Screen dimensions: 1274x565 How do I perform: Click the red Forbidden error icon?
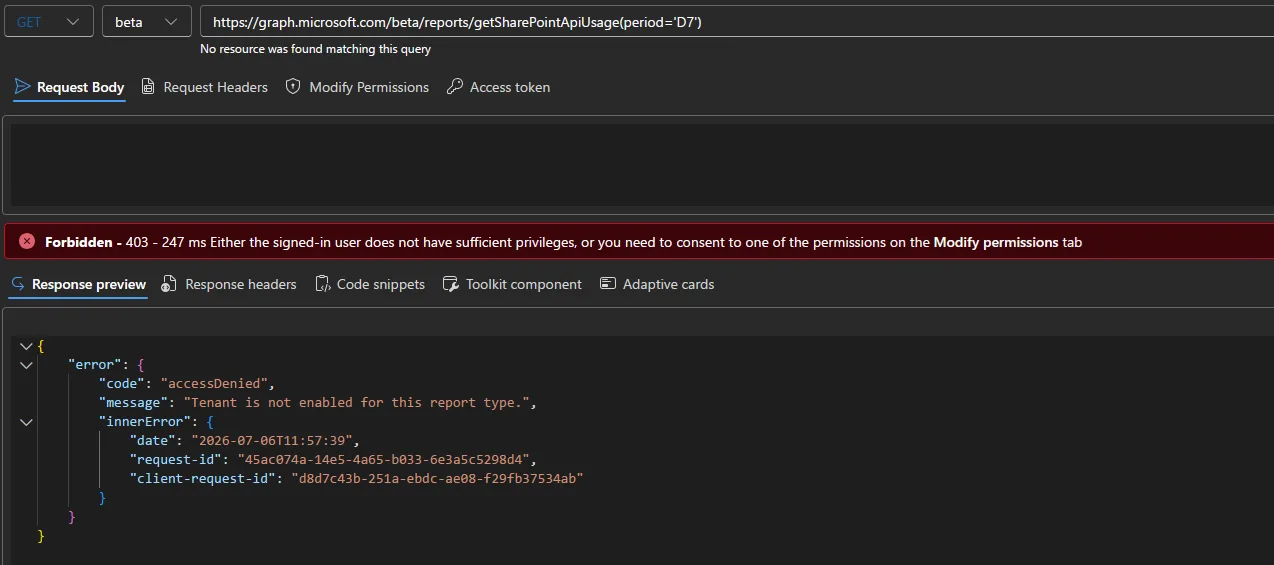point(27,242)
